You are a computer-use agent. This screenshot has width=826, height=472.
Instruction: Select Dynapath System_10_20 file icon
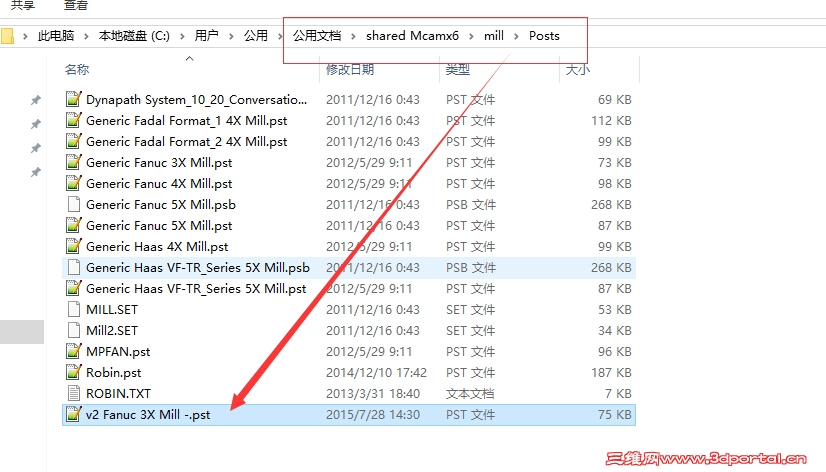click(74, 99)
